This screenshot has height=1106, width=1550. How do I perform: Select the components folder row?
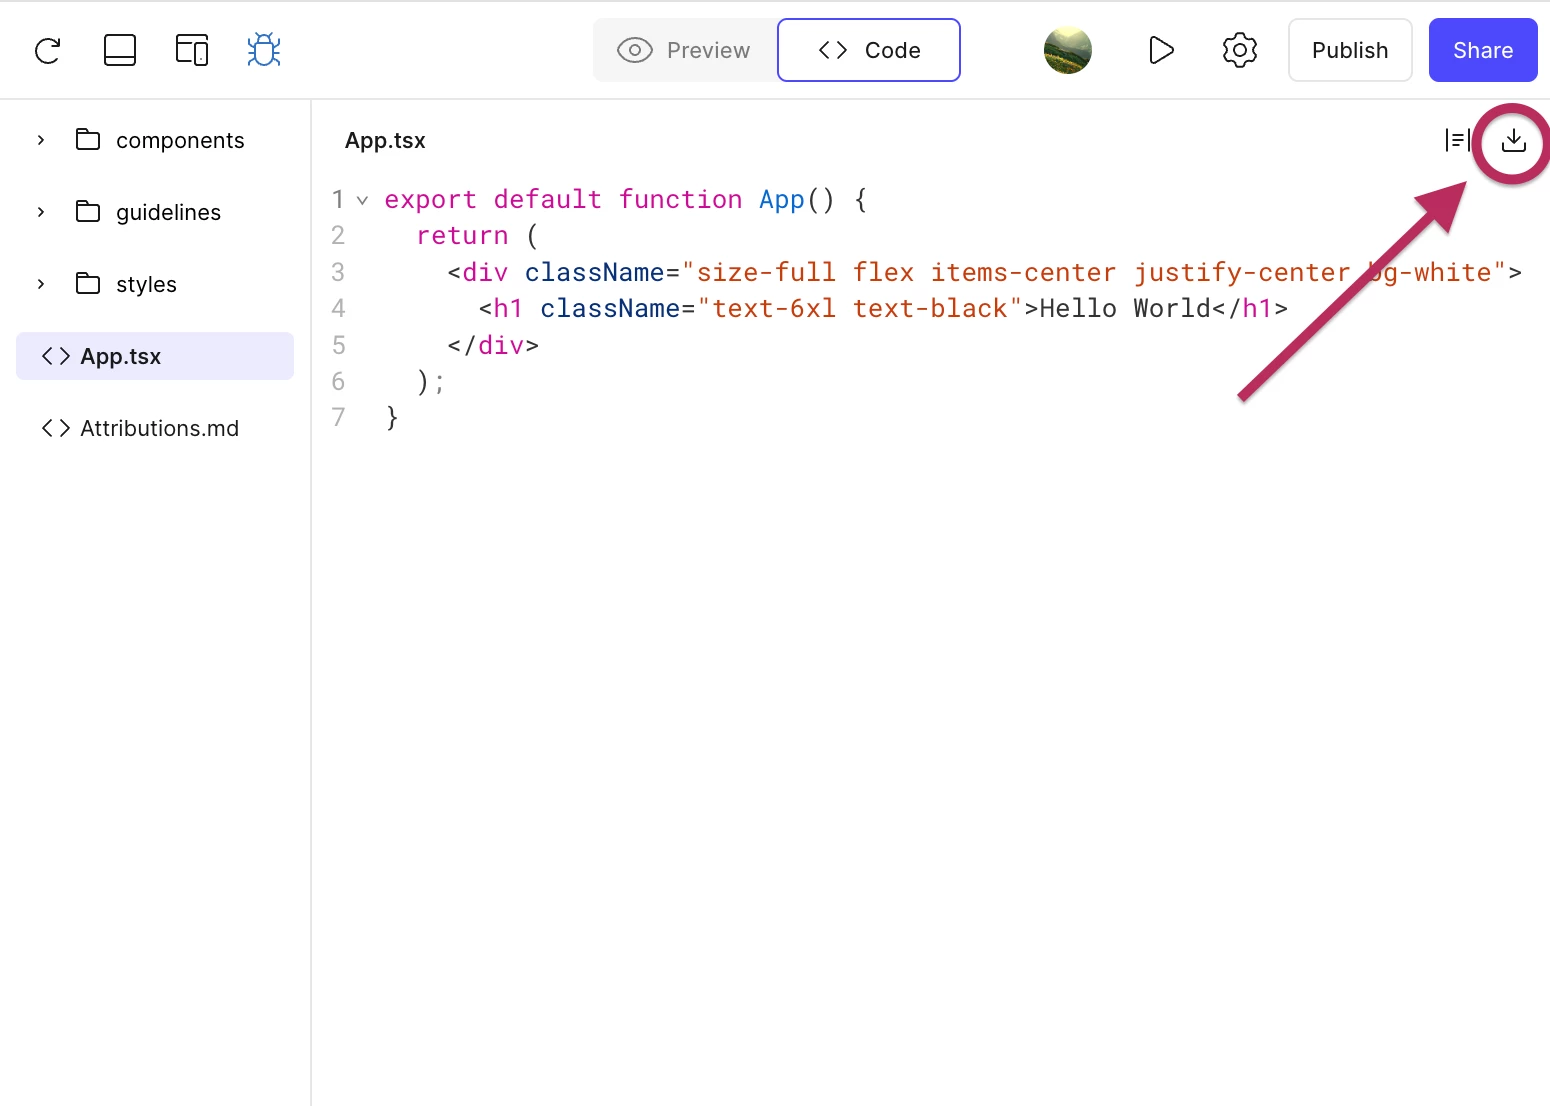[155, 140]
